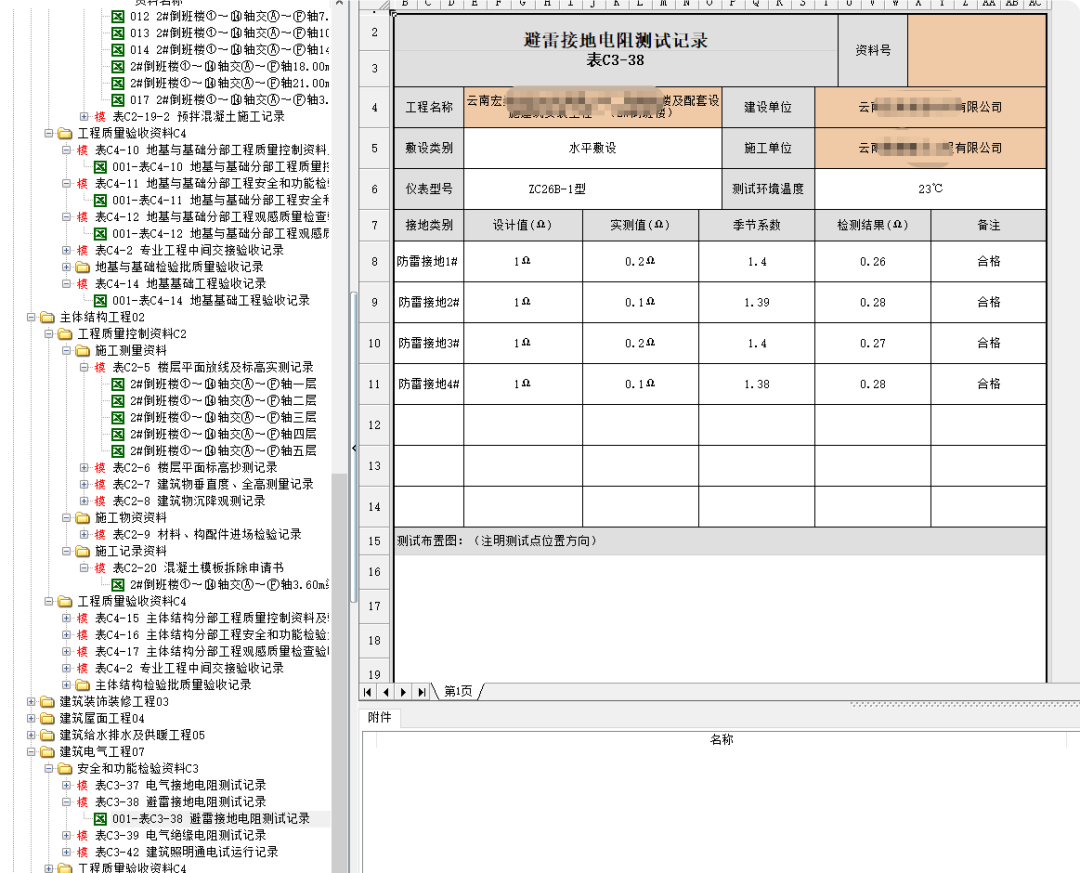Click the 资料号 value cell
1080x873 pixels.
pos(977,50)
